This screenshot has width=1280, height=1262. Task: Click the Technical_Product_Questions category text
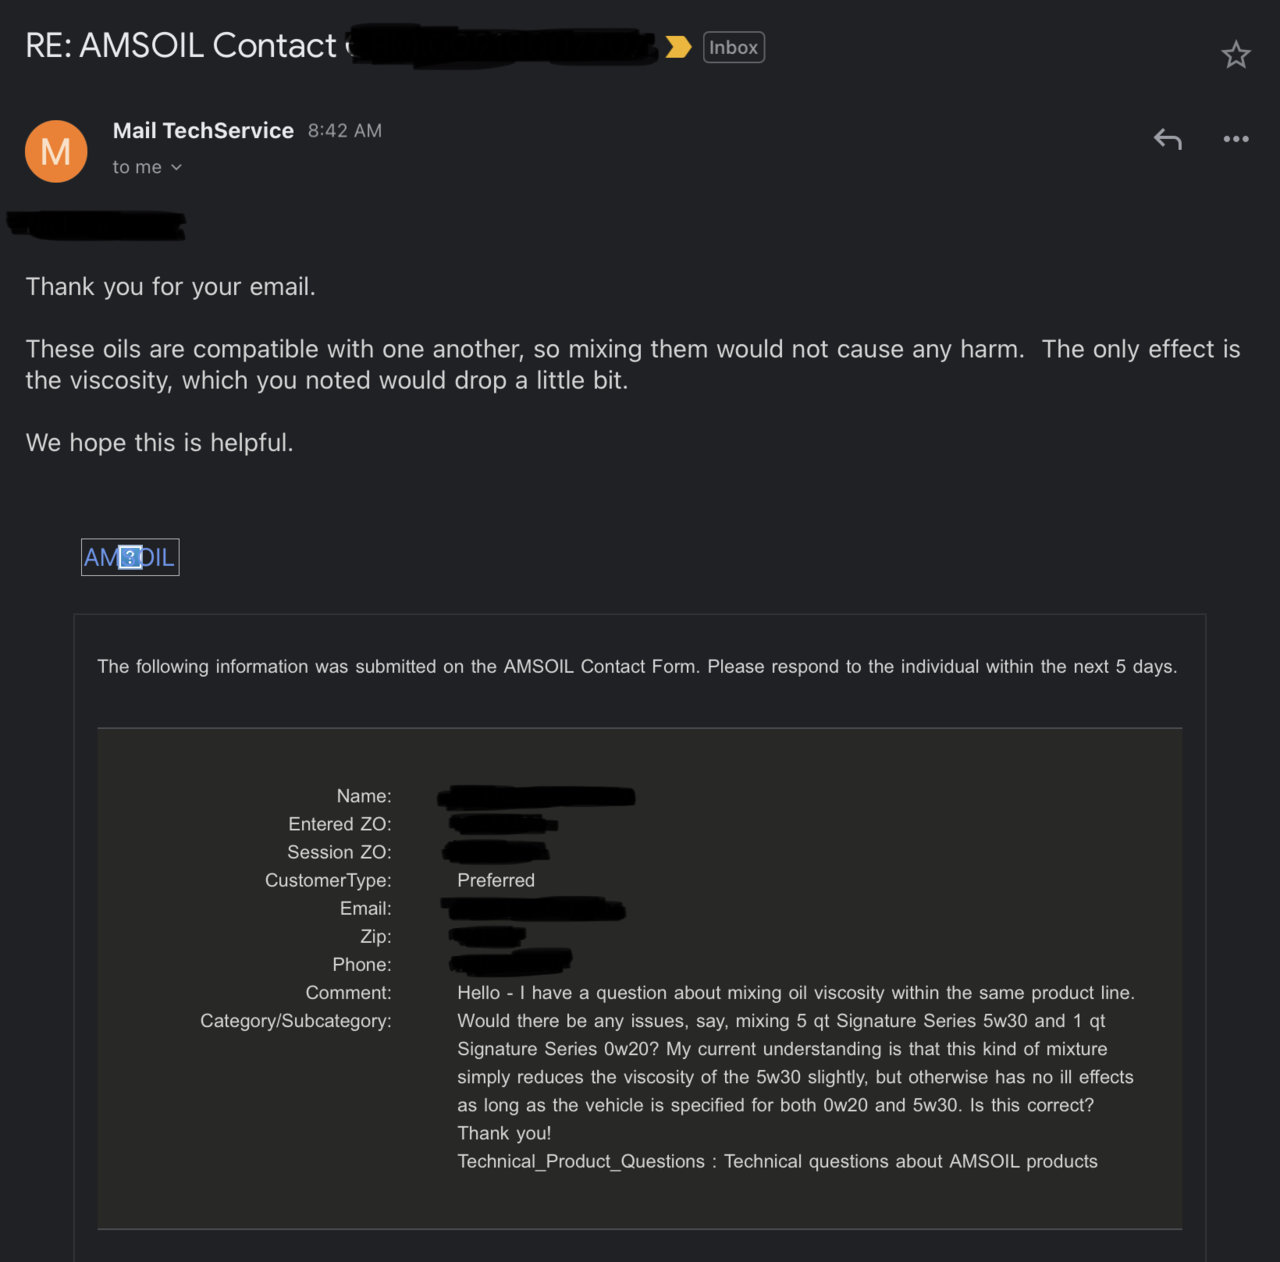pyautogui.click(x=581, y=1161)
